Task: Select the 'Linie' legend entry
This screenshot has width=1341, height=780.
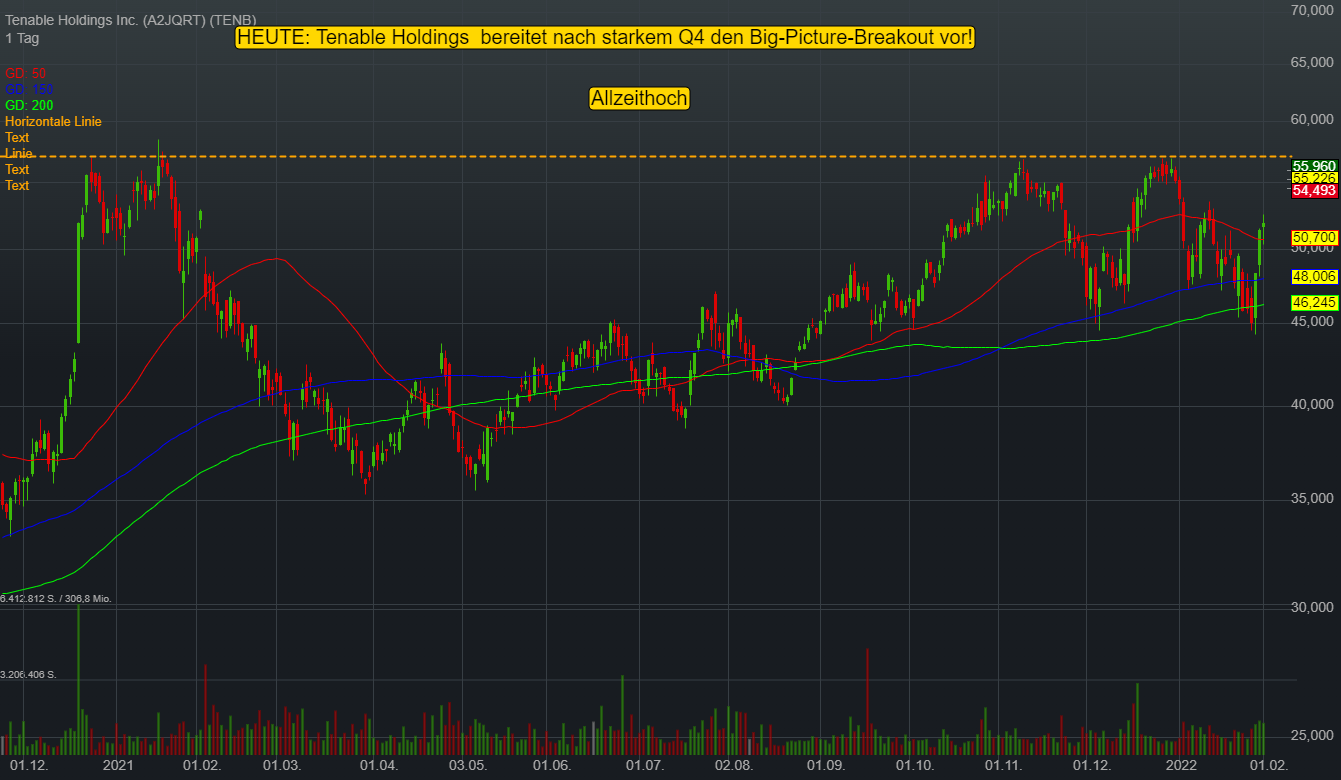Action: (x=18, y=153)
